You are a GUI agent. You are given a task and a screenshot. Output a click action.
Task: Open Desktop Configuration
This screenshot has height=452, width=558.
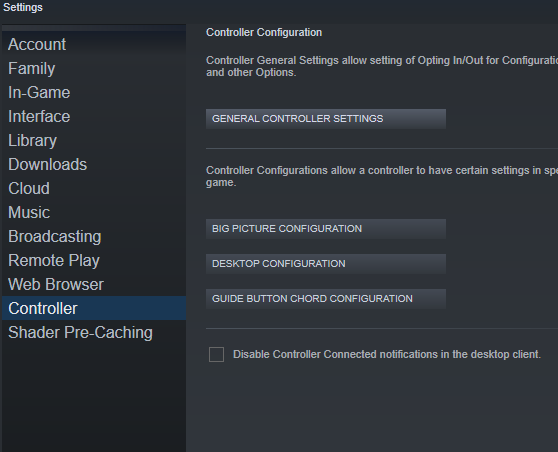tap(326, 264)
